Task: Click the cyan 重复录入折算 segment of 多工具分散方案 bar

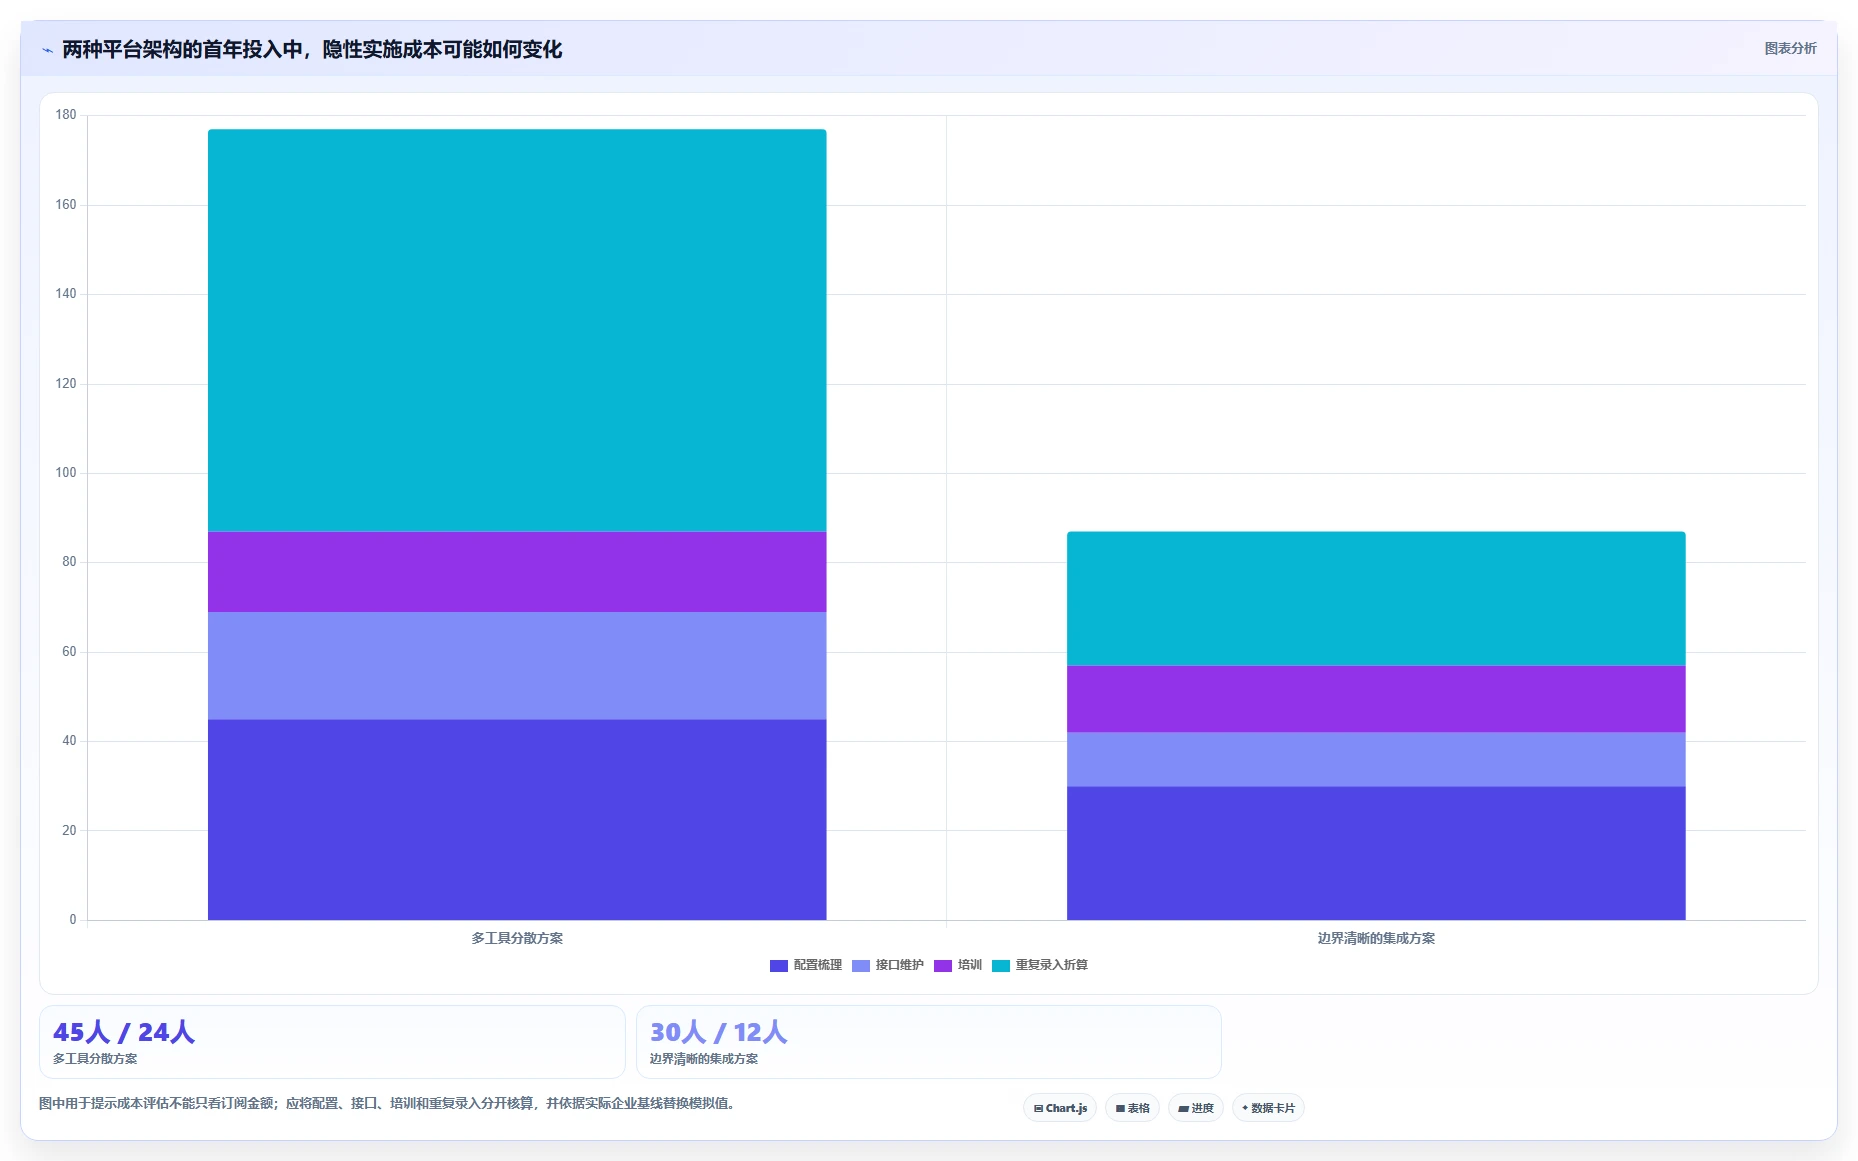Action: 517,330
